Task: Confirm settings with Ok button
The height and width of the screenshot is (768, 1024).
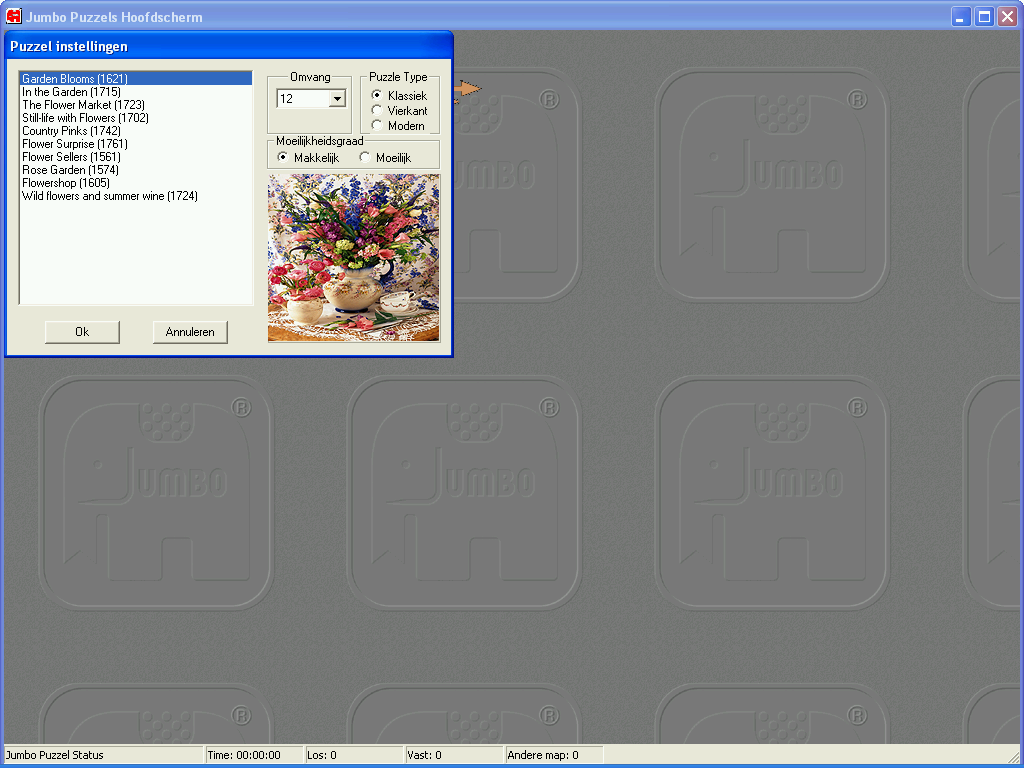Action: pyautogui.click(x=82, y=332)
